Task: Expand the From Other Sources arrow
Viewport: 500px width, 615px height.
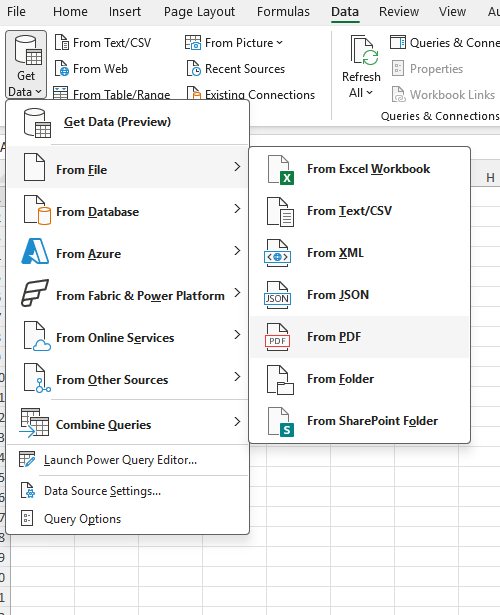Action: click(237, 377)
